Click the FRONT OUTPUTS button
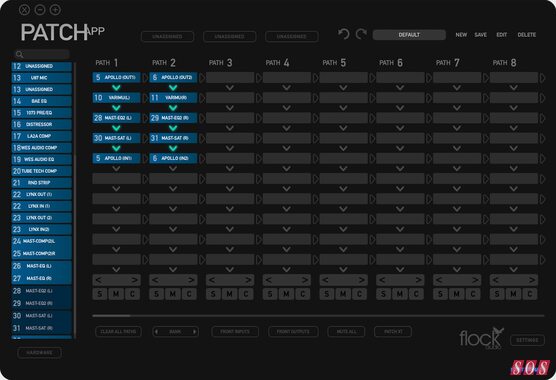 coord(293,332)
